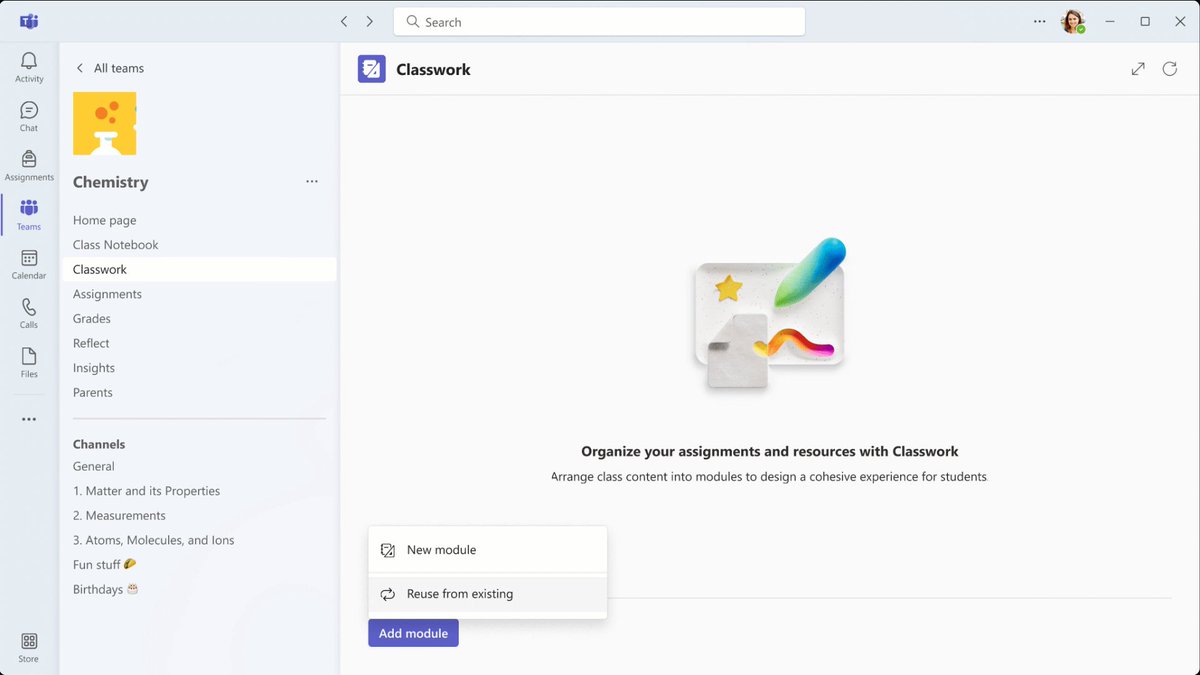Open Chemistry team more options ellipsis
The image size is (1200, 675).
click(x=312, y=182)
